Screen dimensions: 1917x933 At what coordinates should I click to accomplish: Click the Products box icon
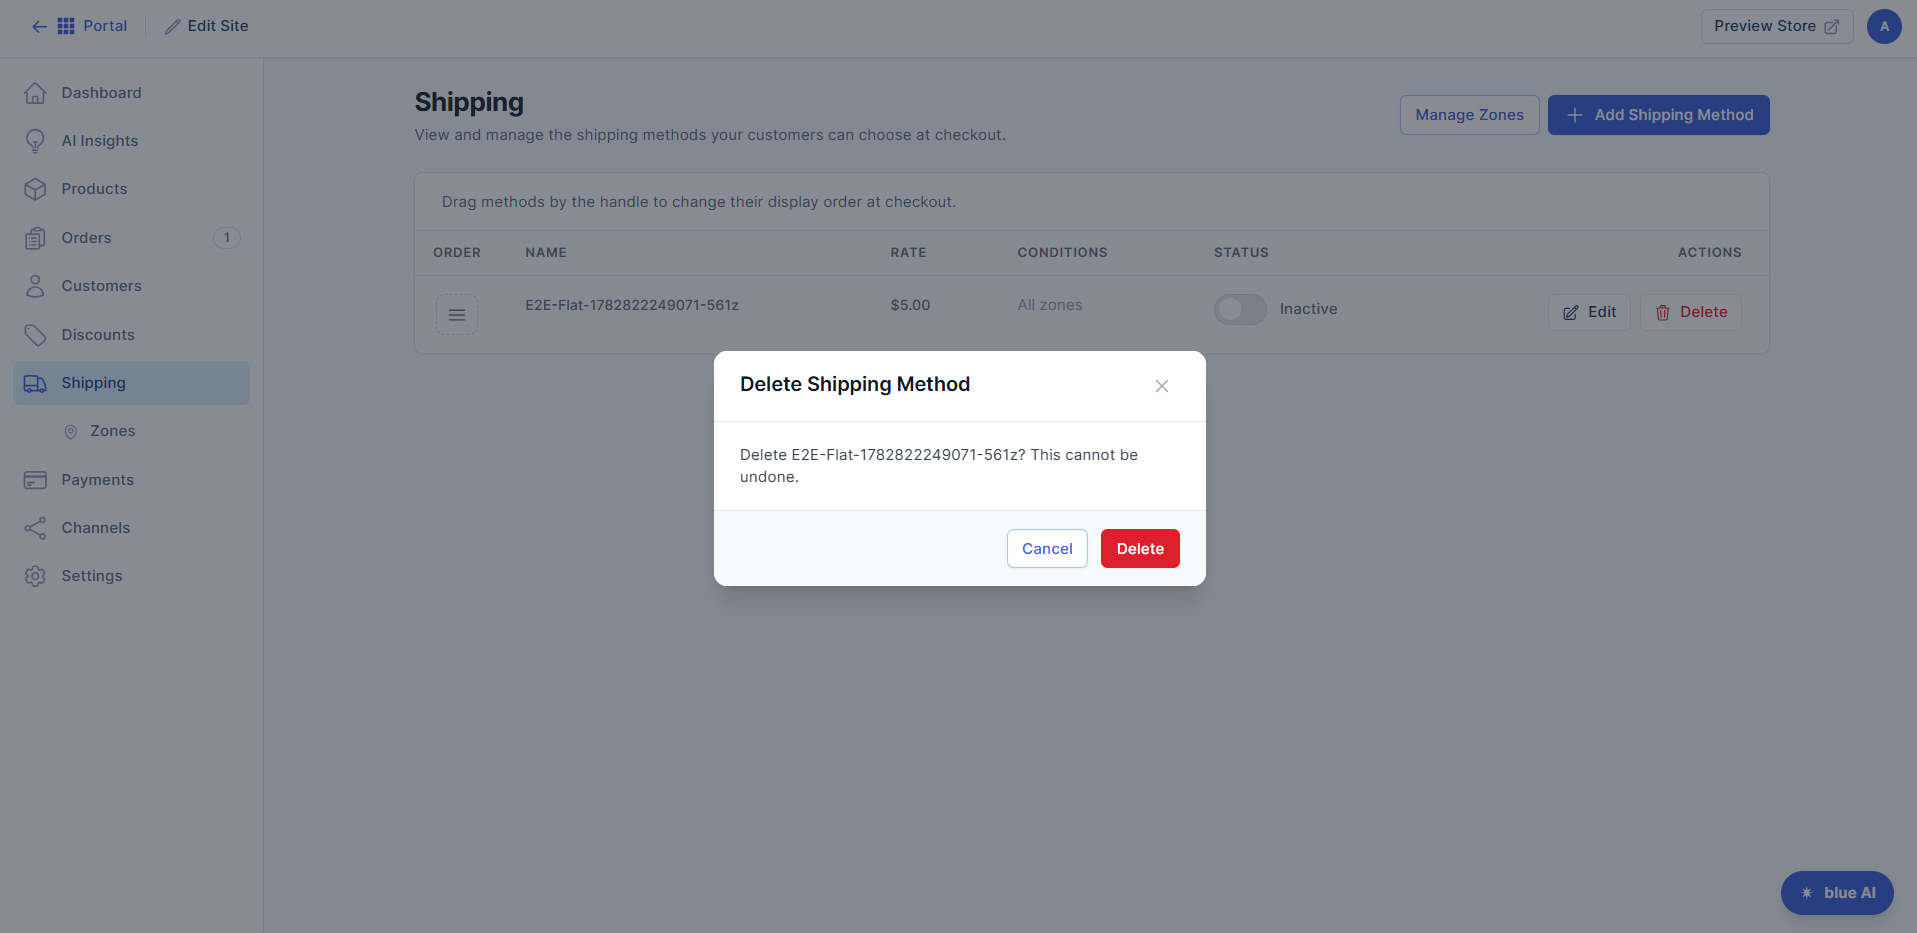(x=35, y=189)
